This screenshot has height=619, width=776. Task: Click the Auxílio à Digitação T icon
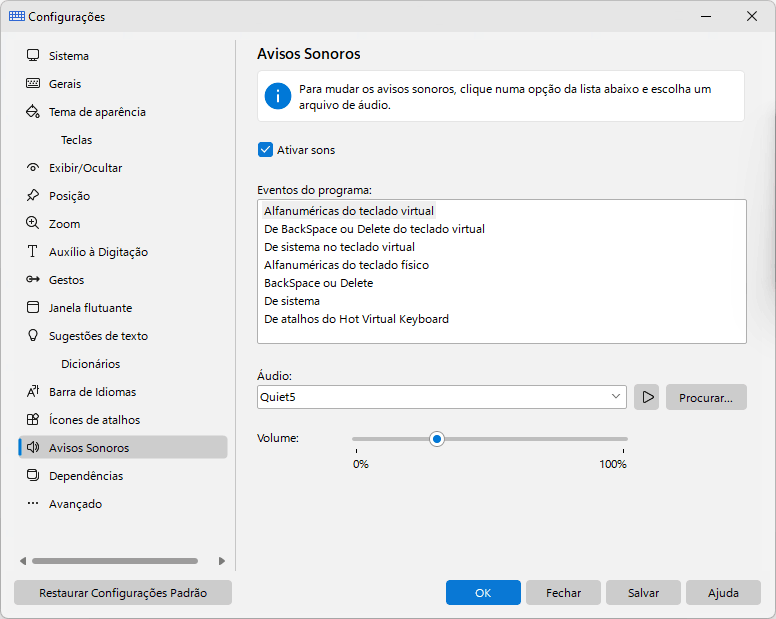click(33, 251)
